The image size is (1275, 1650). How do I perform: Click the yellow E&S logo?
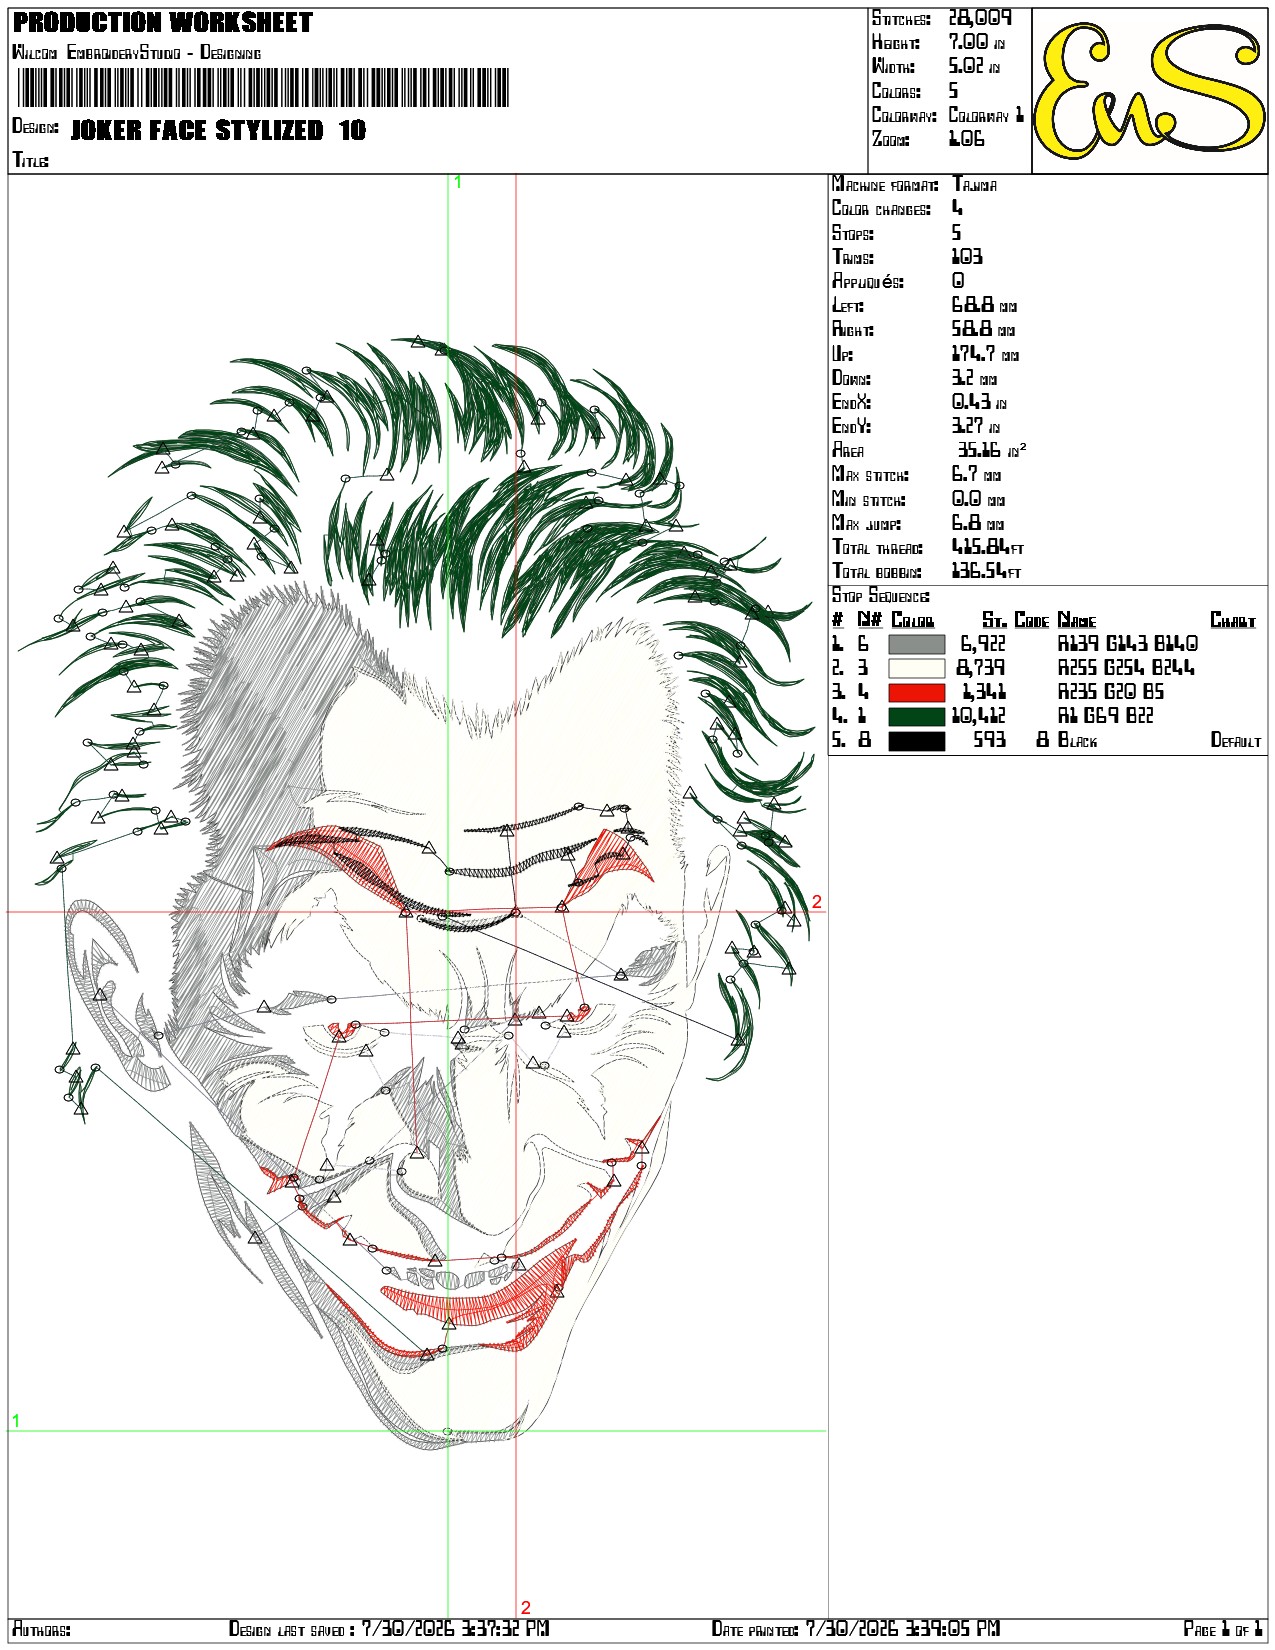click(x=1149, y=91)
